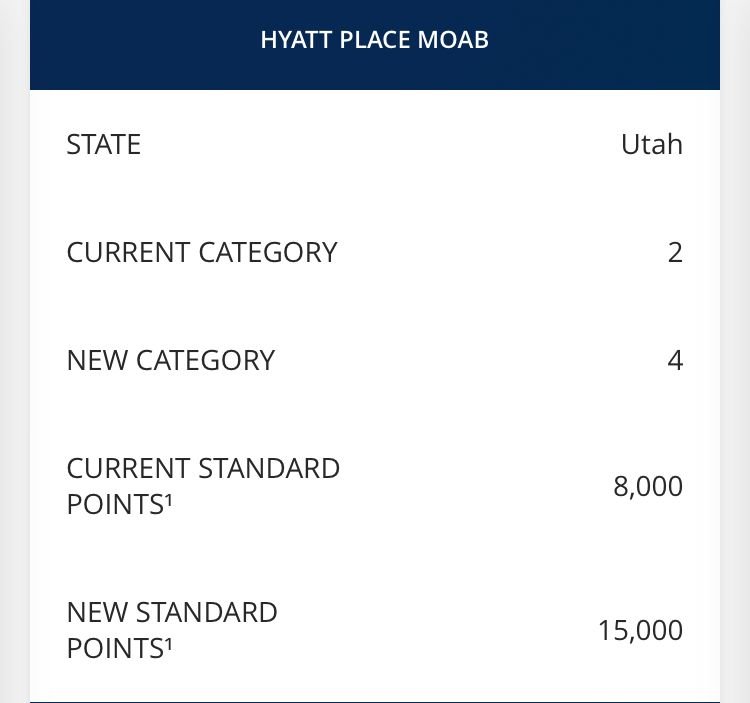Viewport: 750px width, 703px height.
Task: Click the 8,000 points value
Action: click(648, 486)
